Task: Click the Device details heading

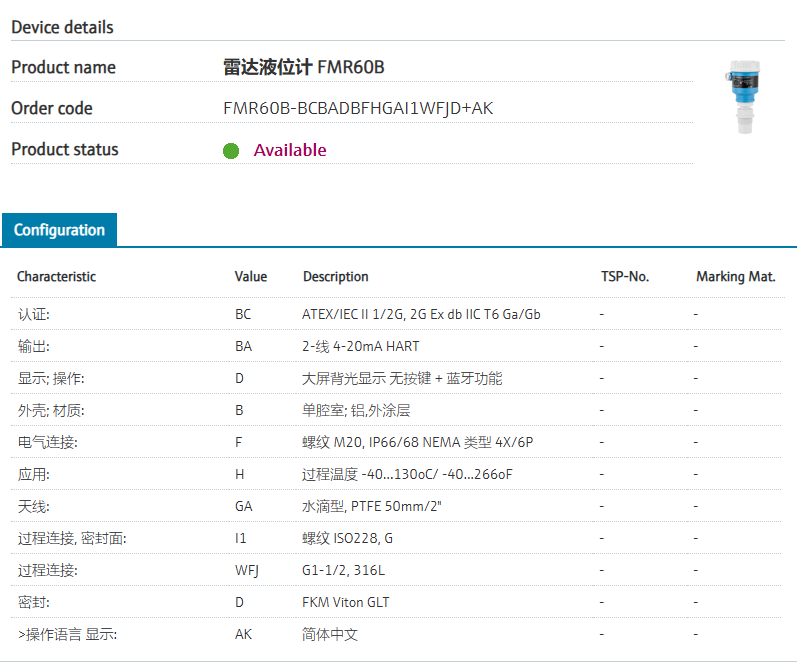Action: pyautogui.click(x=62, y=27)
